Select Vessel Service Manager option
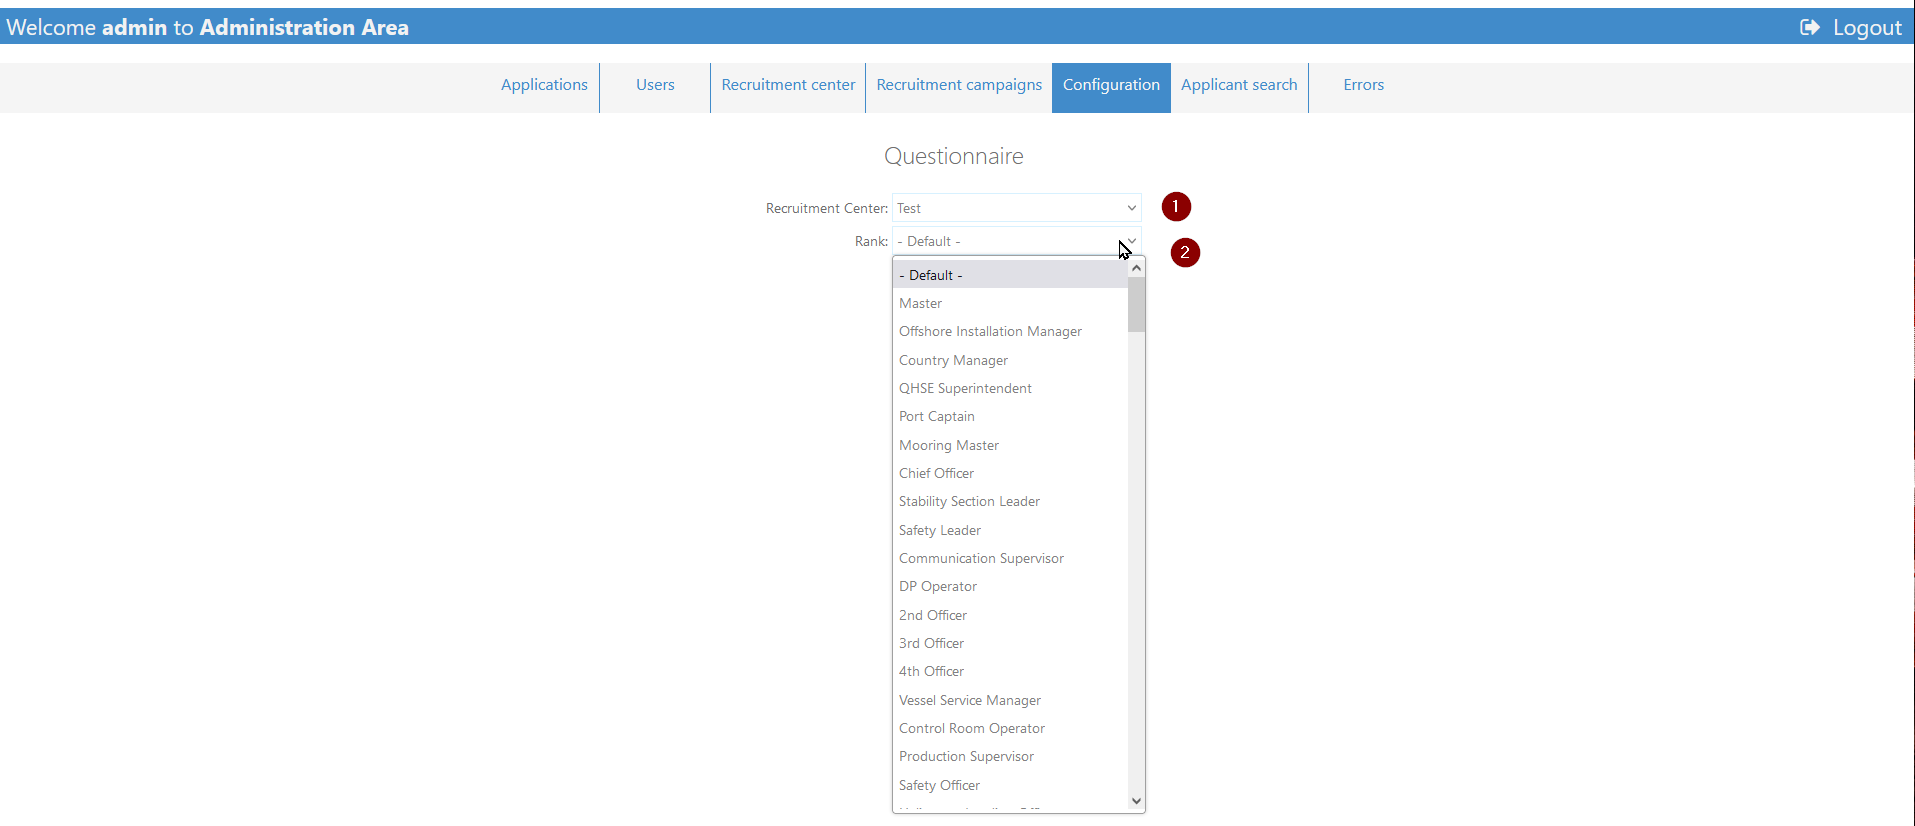 tap(1010, 700)
